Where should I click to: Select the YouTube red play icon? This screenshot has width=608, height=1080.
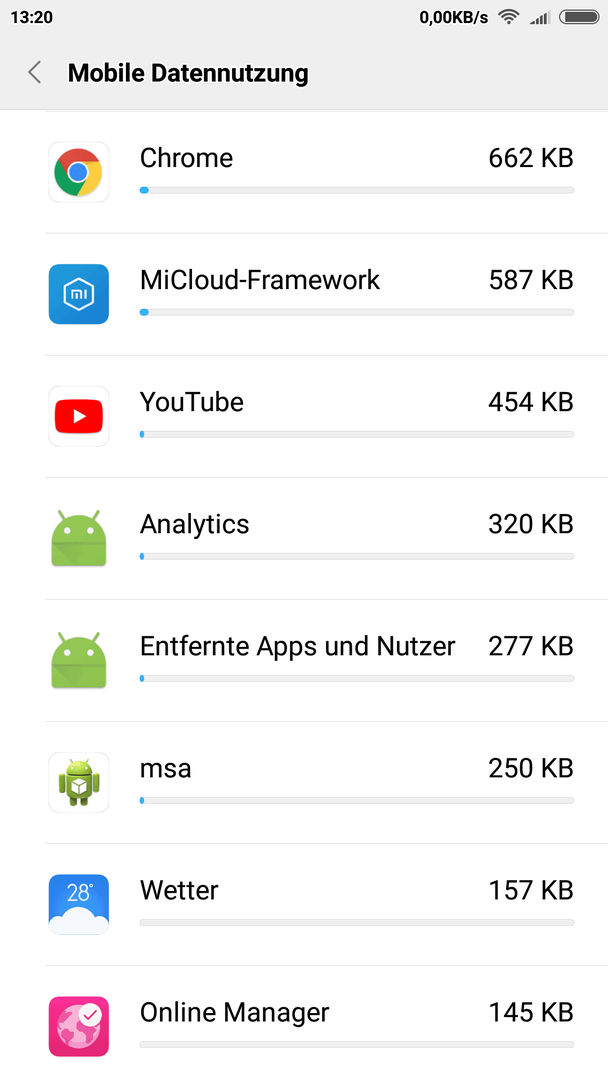click(78, 416)
